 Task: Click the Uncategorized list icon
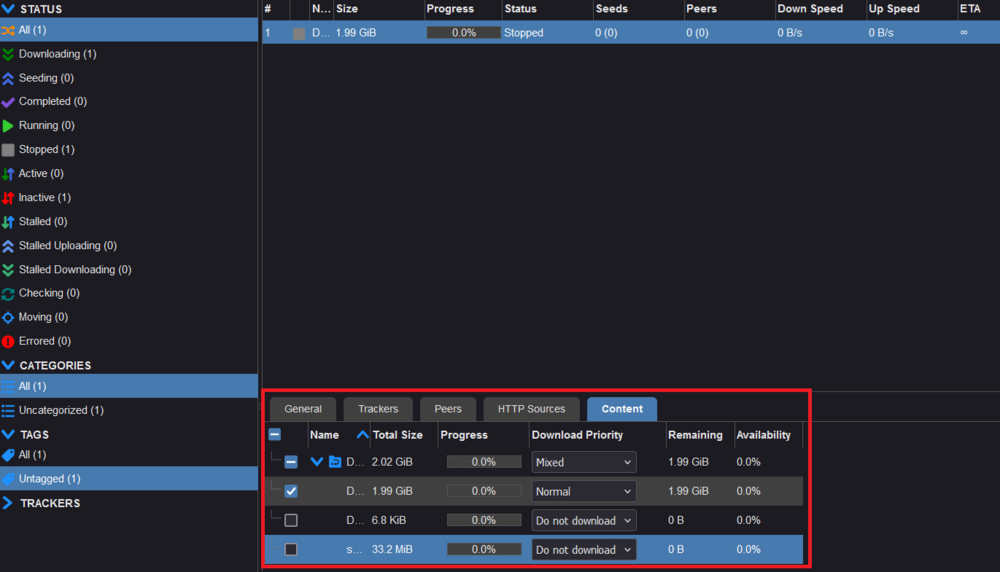coord(8,410)
